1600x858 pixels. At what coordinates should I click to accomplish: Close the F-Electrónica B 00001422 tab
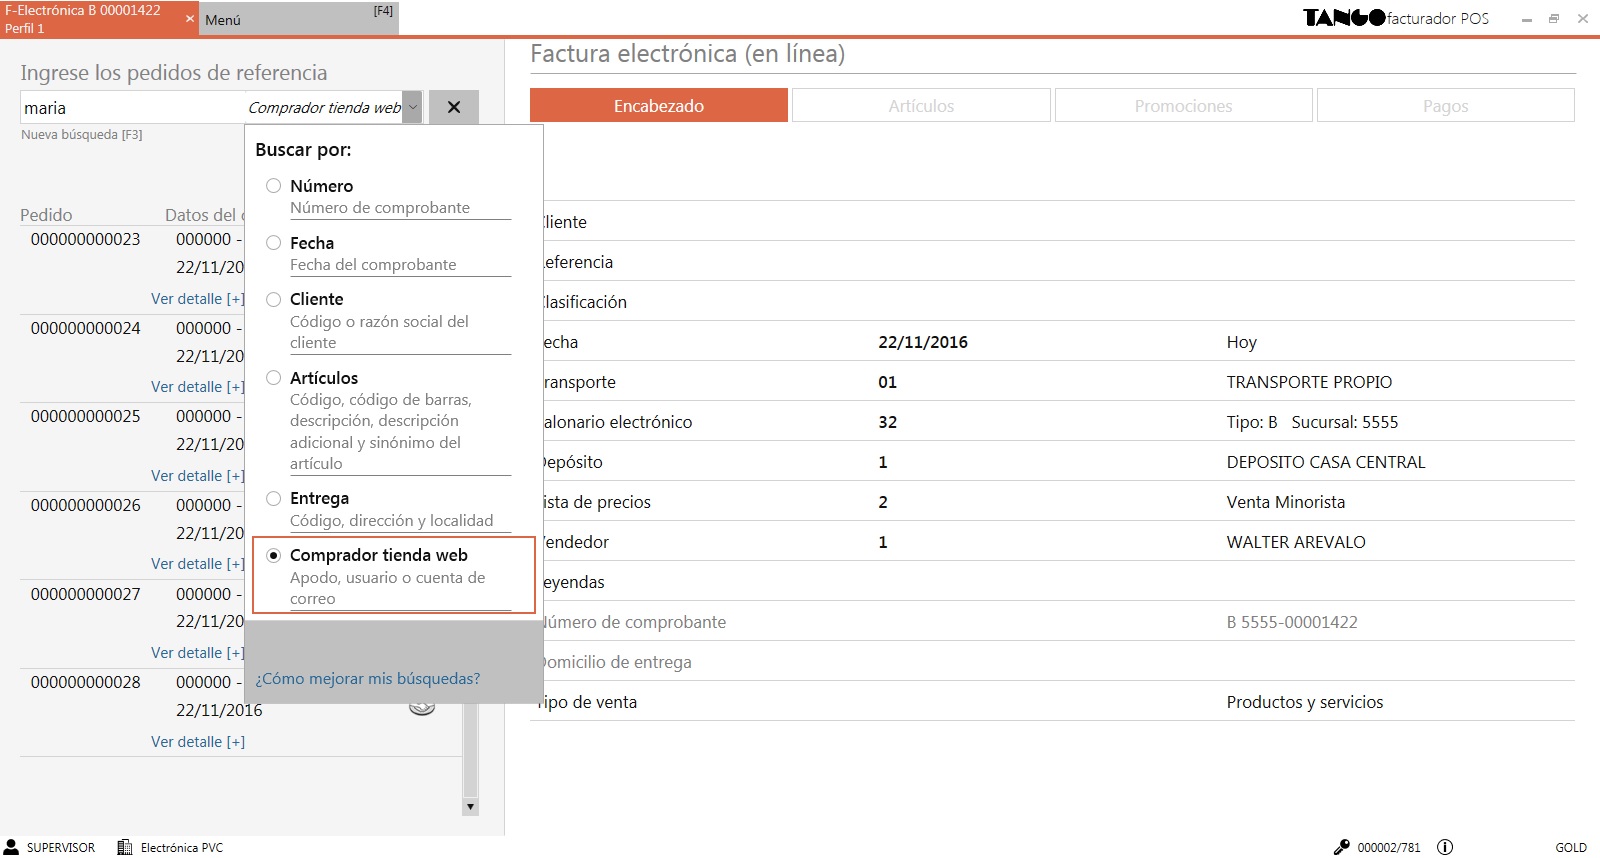pyautogui.click(x=189, y=19)
